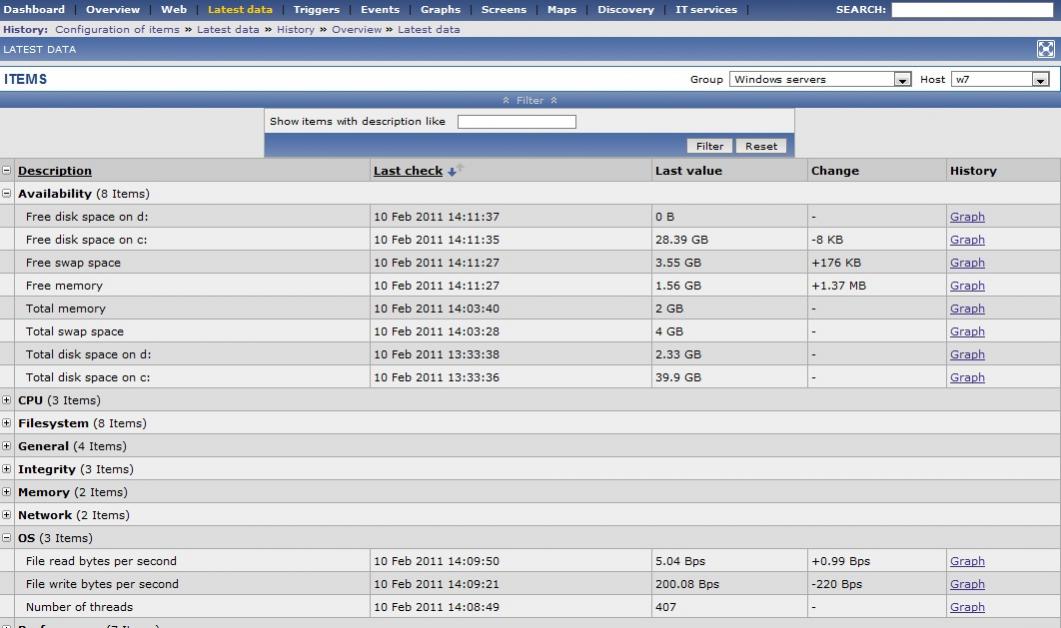Collapse the Filter bar
This screenshot has height=628, width=1061.
coord(530,100)
